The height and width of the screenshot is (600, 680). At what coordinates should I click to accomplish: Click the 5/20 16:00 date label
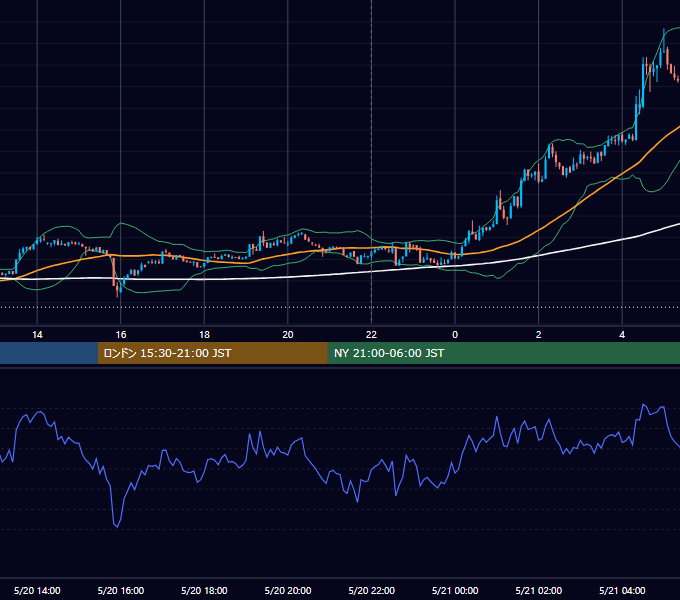tap(121, 590)
